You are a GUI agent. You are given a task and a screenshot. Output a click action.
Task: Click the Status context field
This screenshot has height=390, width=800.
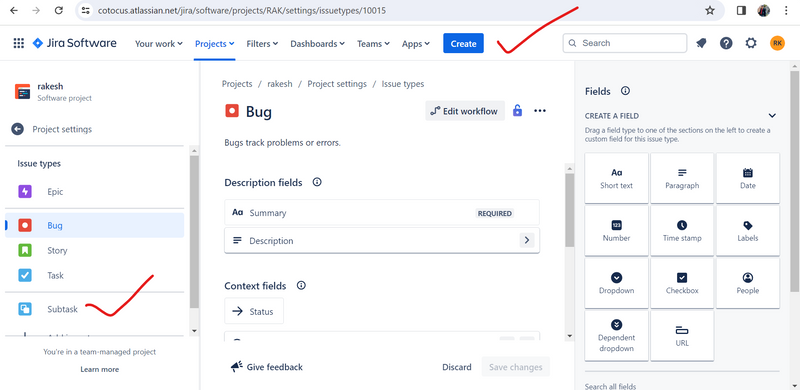[254, 311]
